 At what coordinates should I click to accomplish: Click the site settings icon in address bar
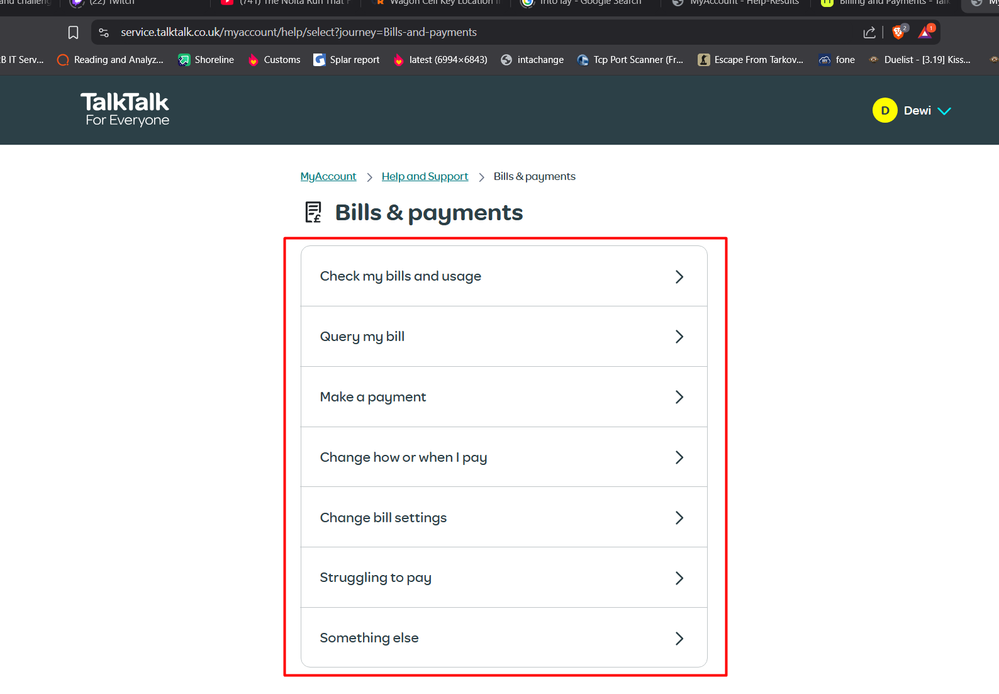[104, 32]
